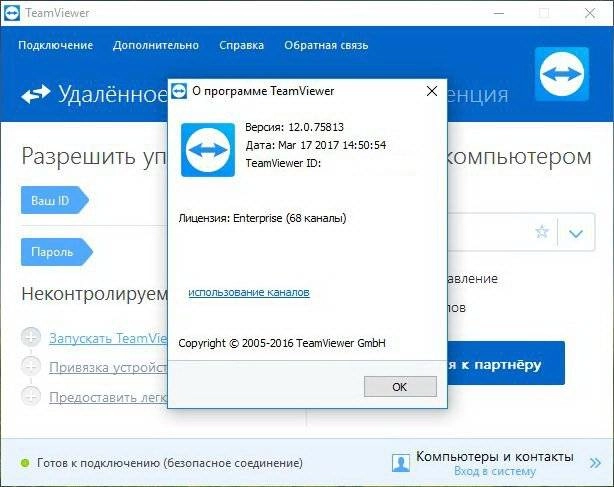Click the Вход в систему link
Viewport: 614px width, 487px height.
495,471
